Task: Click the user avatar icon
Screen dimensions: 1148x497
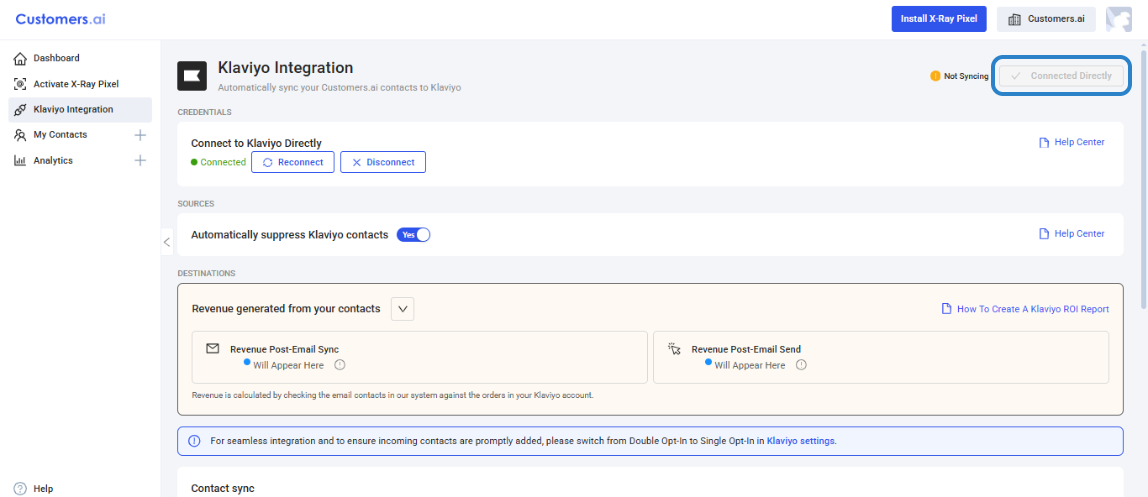Action: [1118, 19]
